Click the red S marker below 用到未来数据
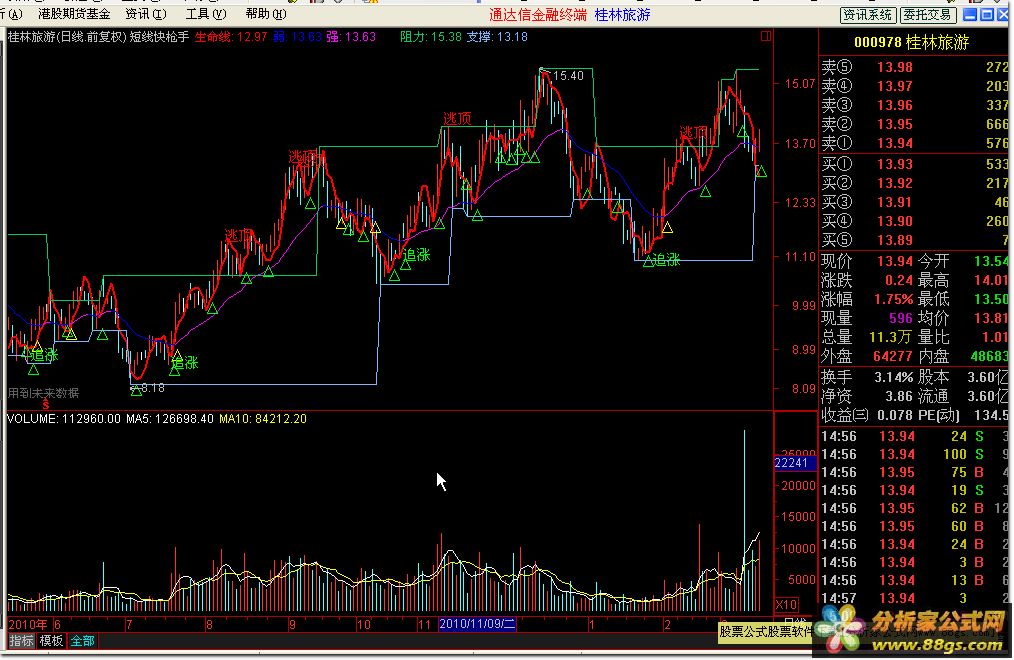The width and height of the screenshot is (1014, 660). 46,405
